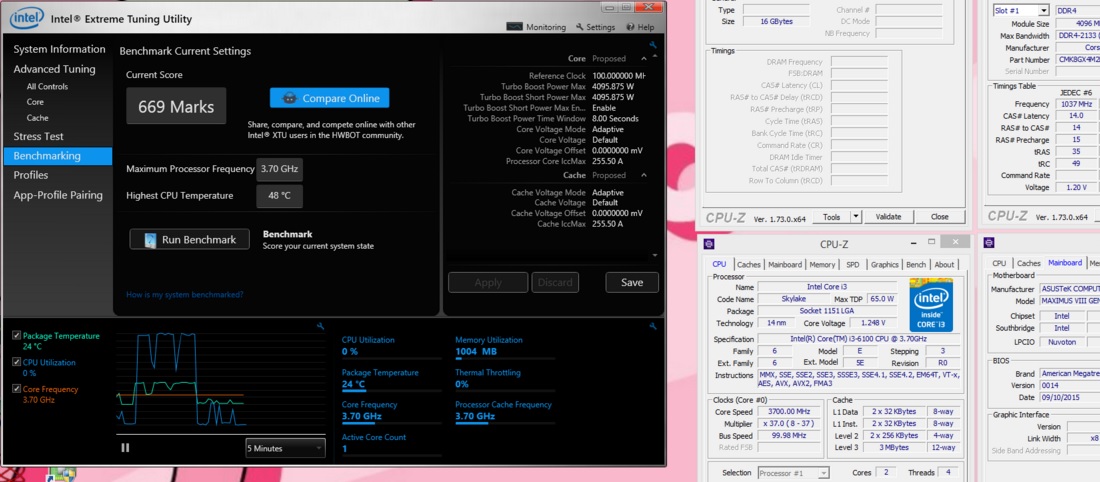Click wrench icon above monitoring values panel
Viewport: 1100px width, 482px height.
652,326
